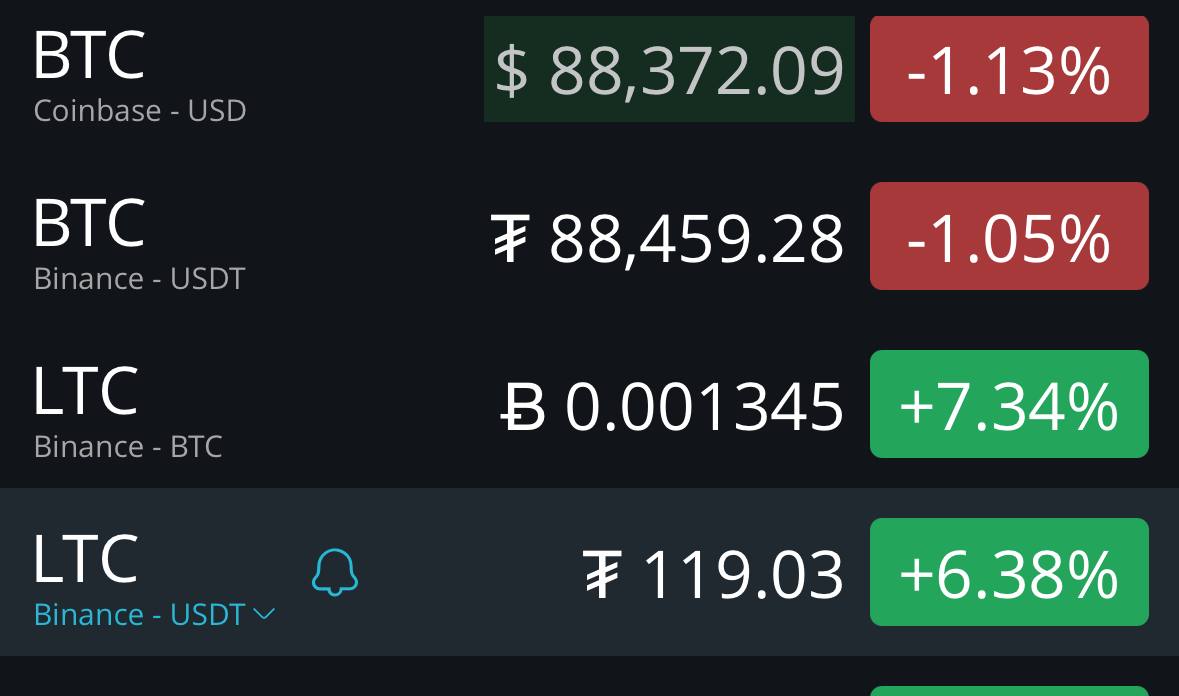This screenshot has height=696, width=1179.
Task: Click the ₮ 88,459.28 price
Action: coord(667,238)
